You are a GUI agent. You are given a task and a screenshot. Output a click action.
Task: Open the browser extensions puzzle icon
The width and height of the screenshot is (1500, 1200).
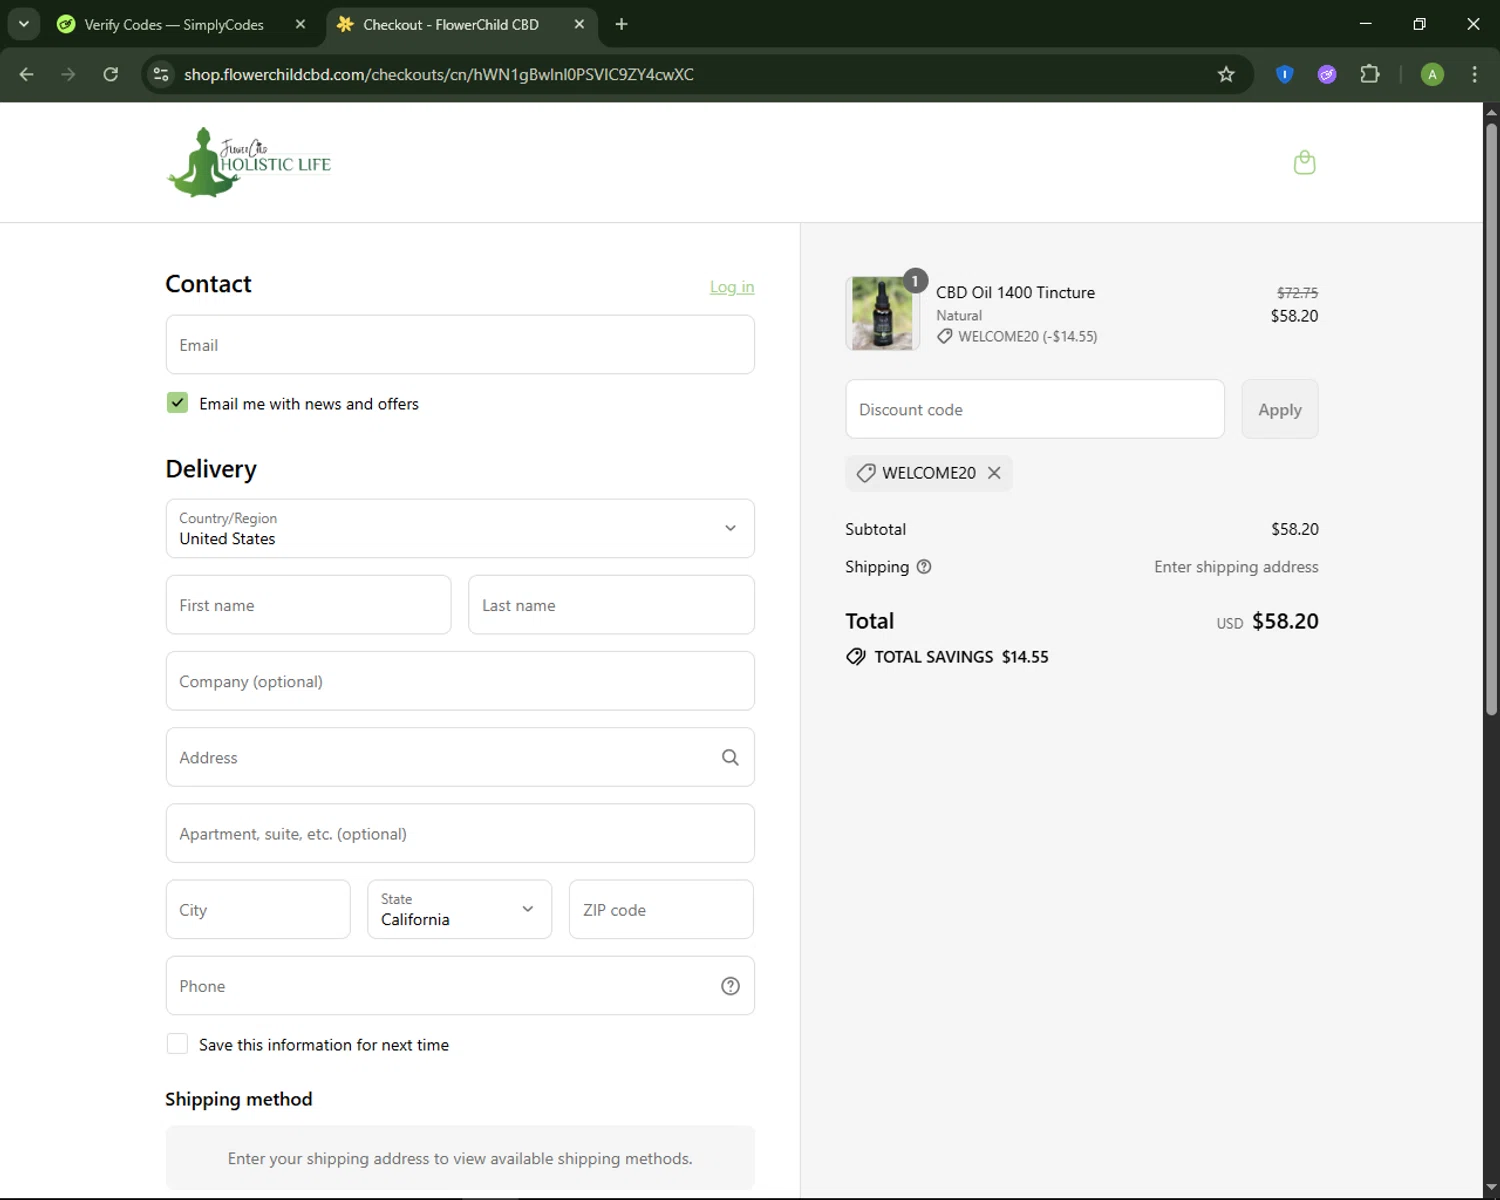click(x=1370, y=74)
